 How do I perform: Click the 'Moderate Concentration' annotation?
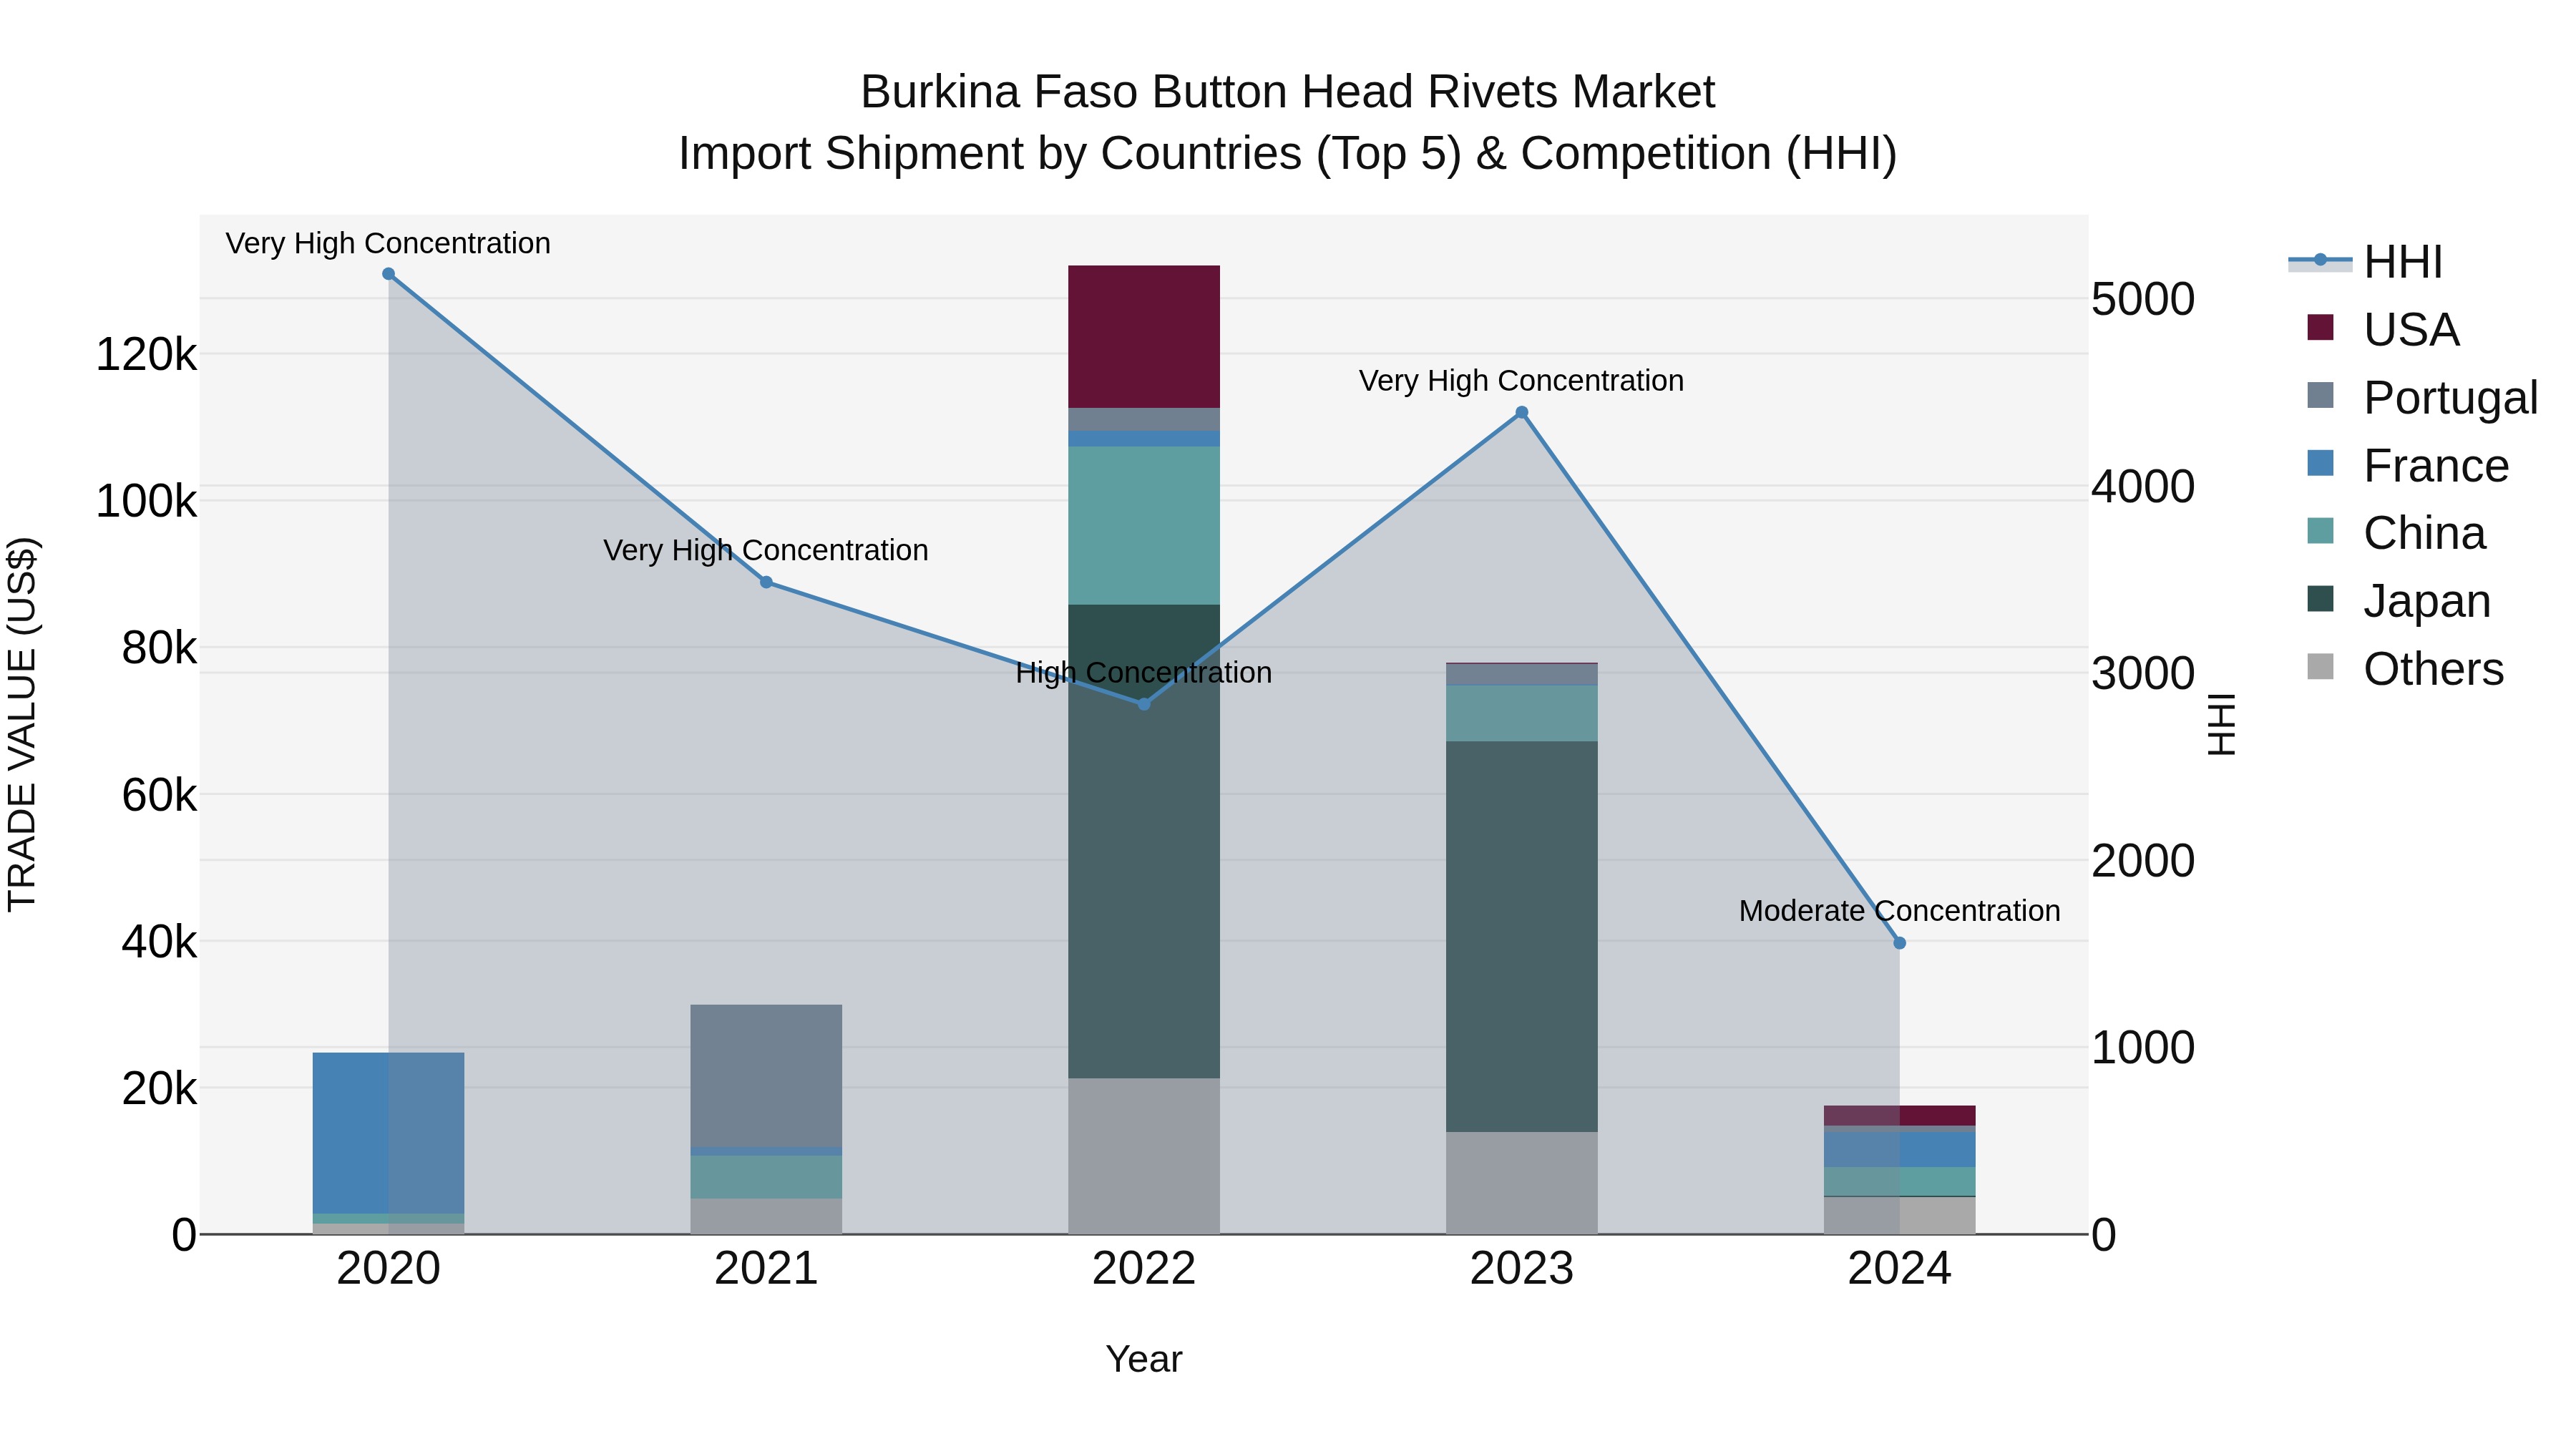click(x=1900, y=911)
